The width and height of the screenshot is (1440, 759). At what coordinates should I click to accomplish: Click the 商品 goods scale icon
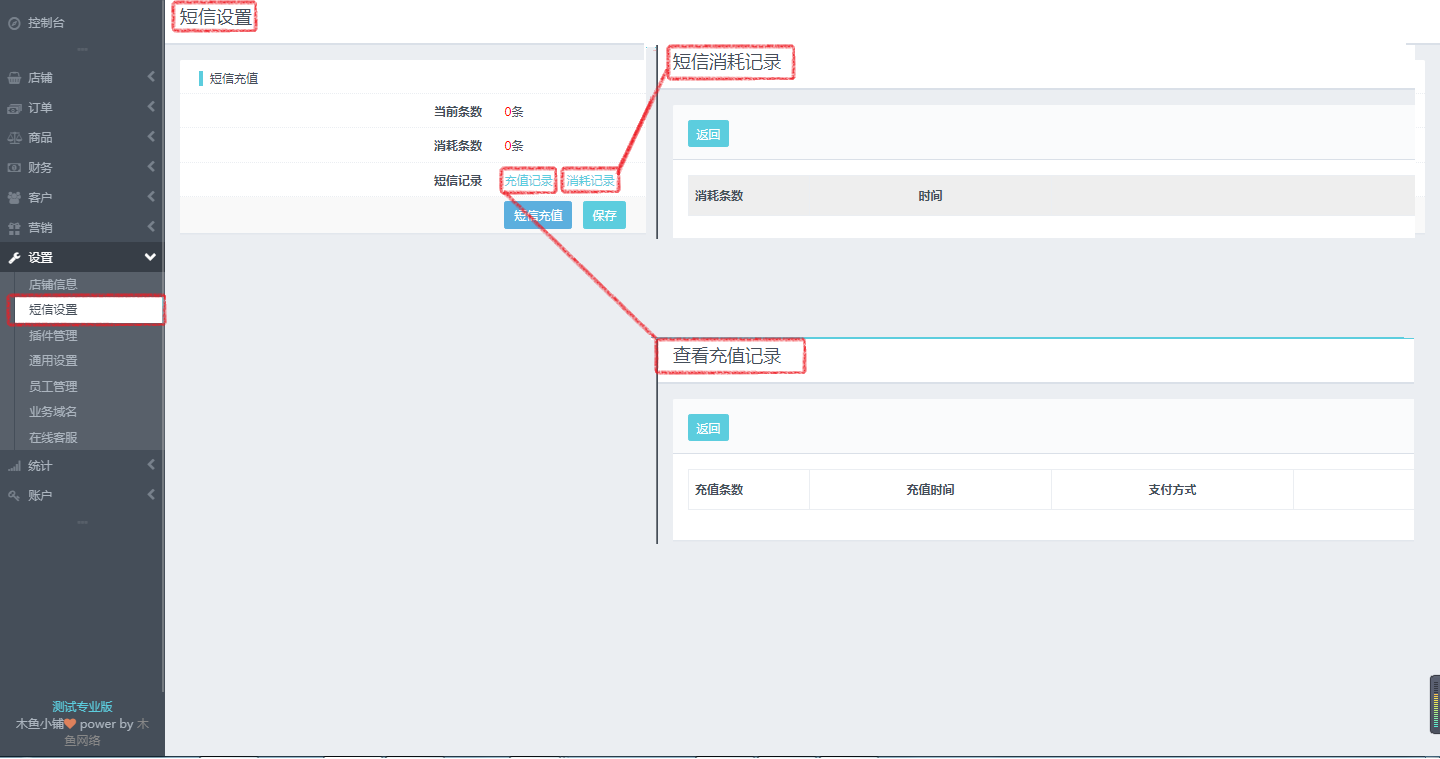click(14, 138)
